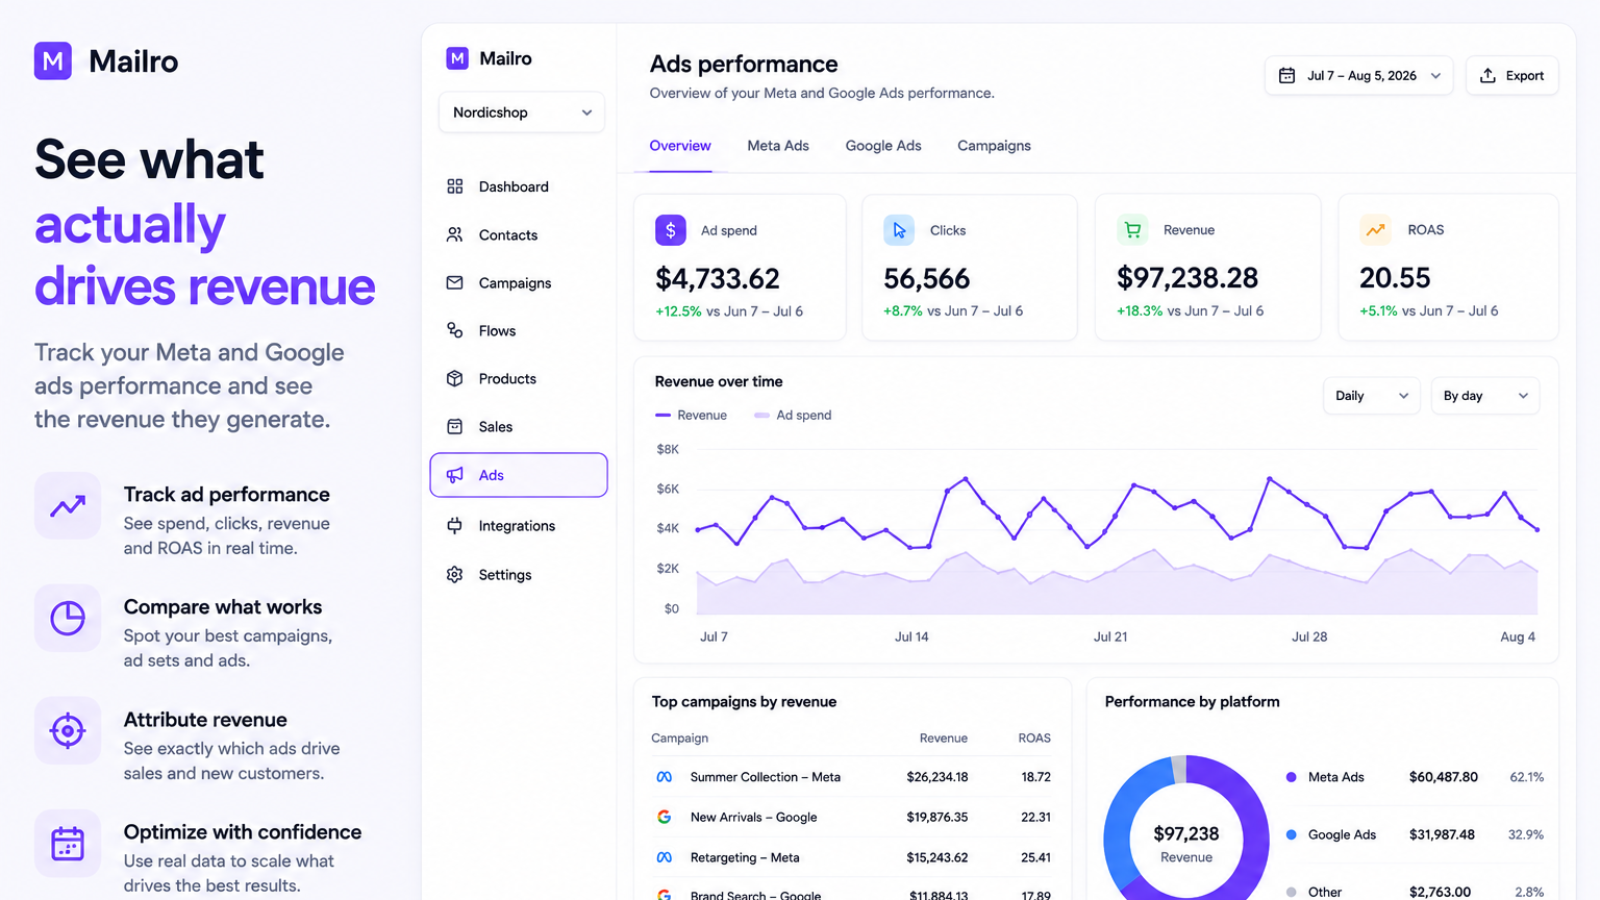
Task: Open the Settings gear icon
Action: pyautogui.click(x=455, y=574)
